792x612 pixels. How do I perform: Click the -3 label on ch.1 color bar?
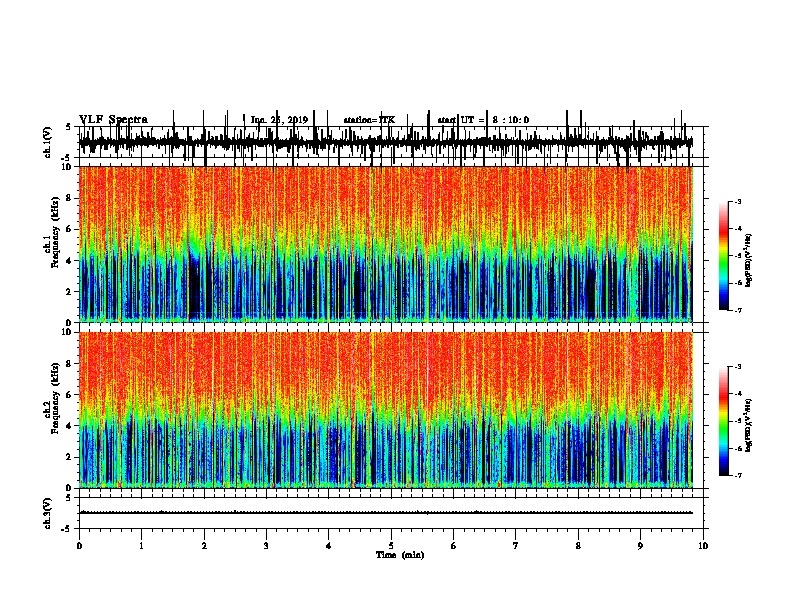[x=737, y=202]
